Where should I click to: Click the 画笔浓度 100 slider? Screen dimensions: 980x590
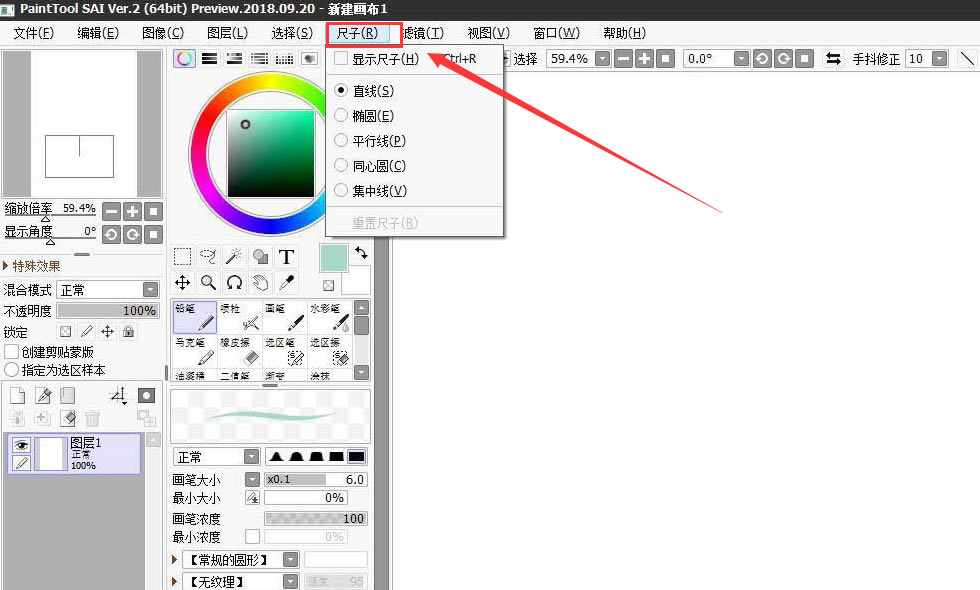316,518
